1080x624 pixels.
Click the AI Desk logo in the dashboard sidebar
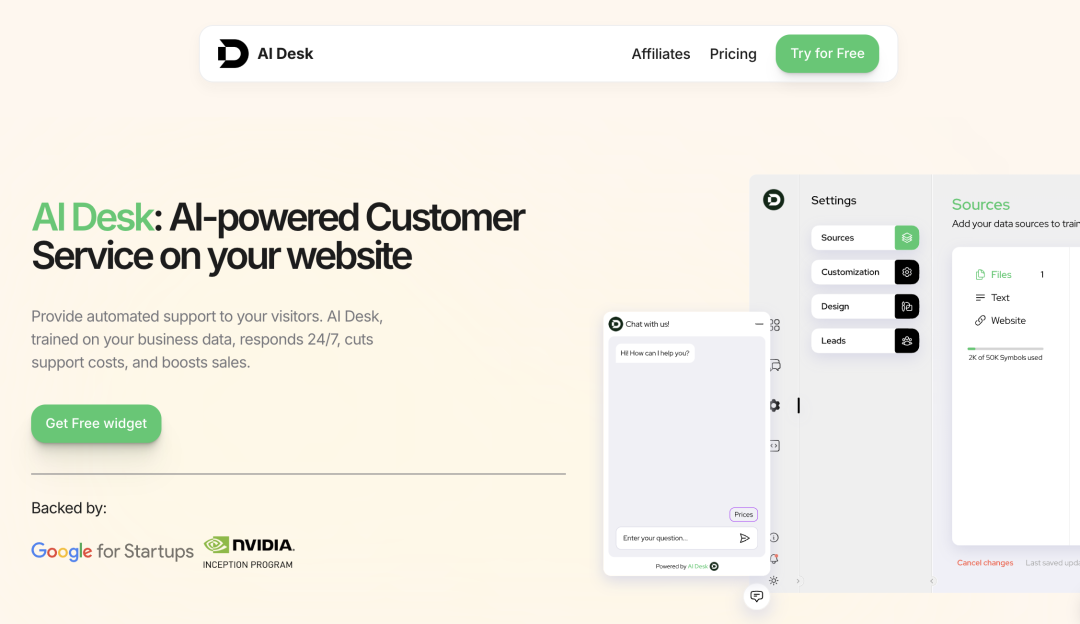(773, 200)
